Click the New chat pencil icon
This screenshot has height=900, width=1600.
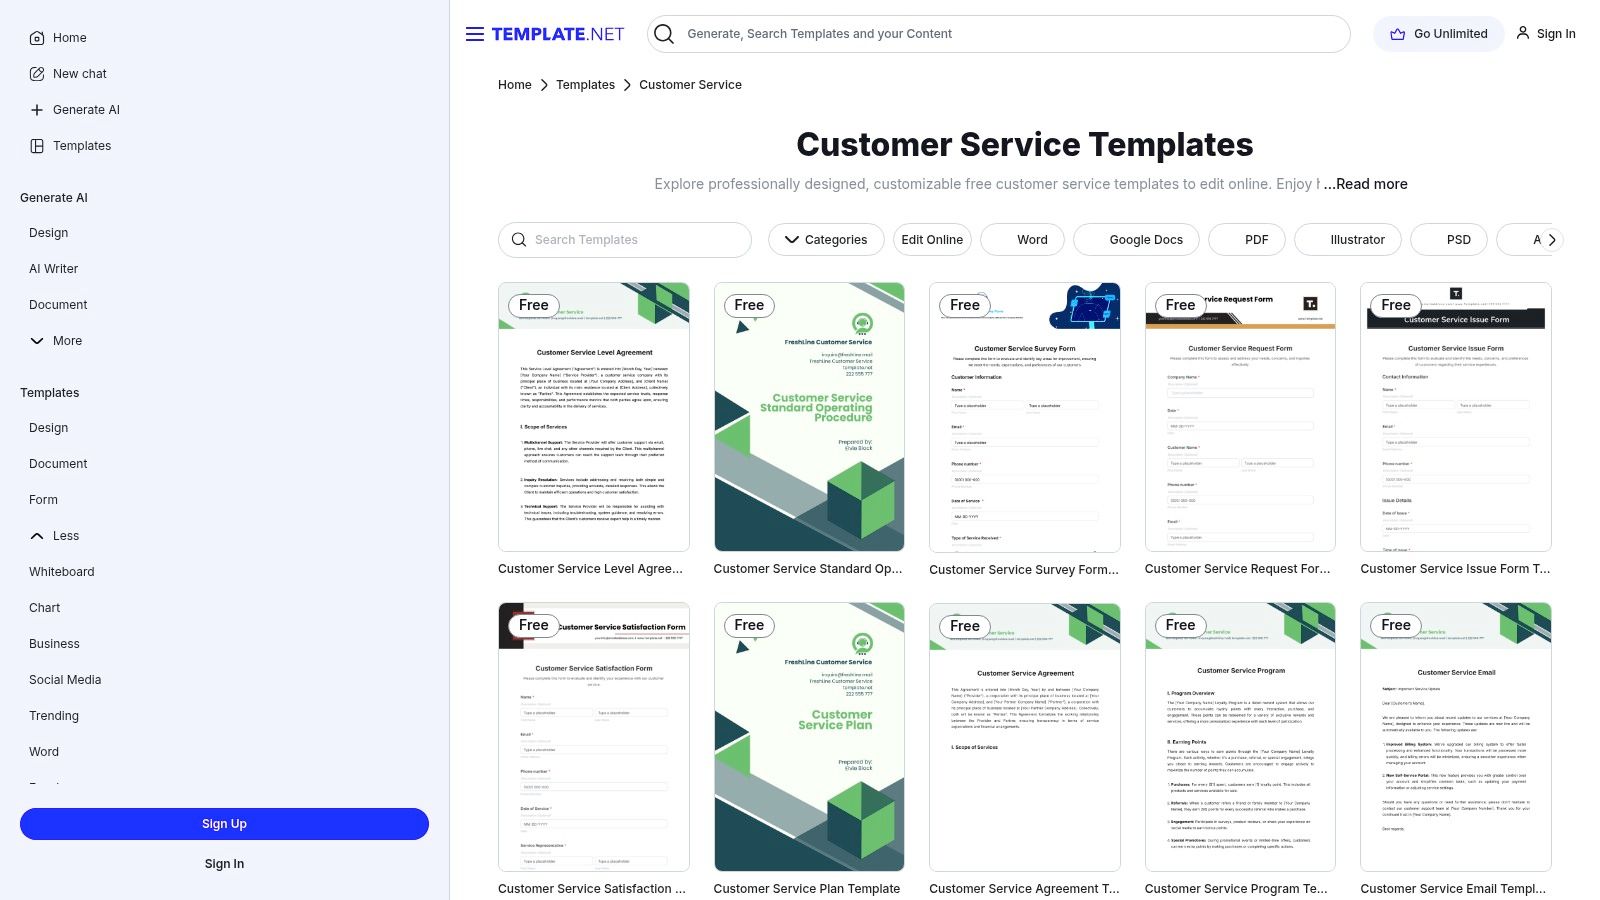pos(37,74)
